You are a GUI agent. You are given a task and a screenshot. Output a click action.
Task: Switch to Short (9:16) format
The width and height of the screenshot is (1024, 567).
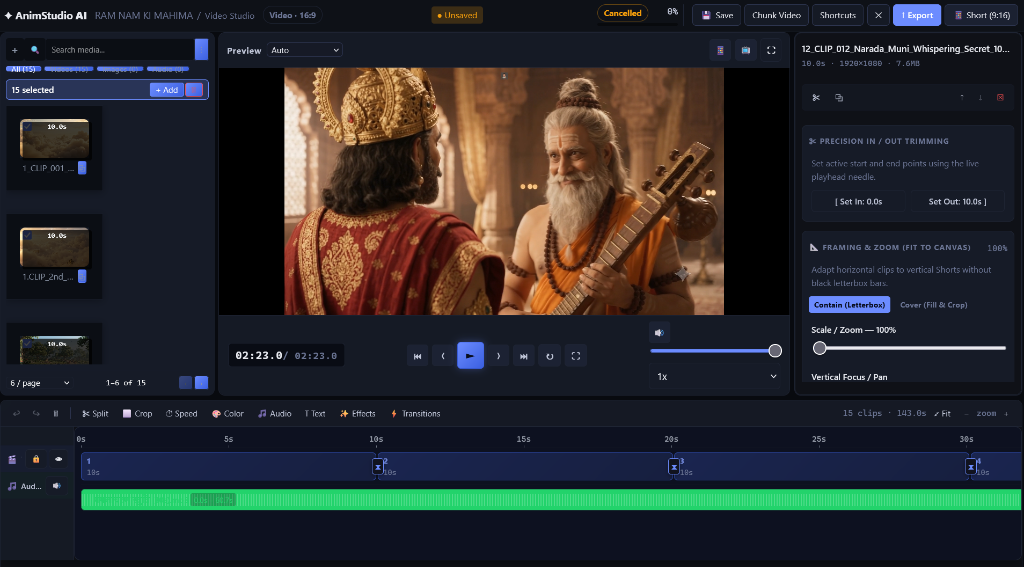983,15
